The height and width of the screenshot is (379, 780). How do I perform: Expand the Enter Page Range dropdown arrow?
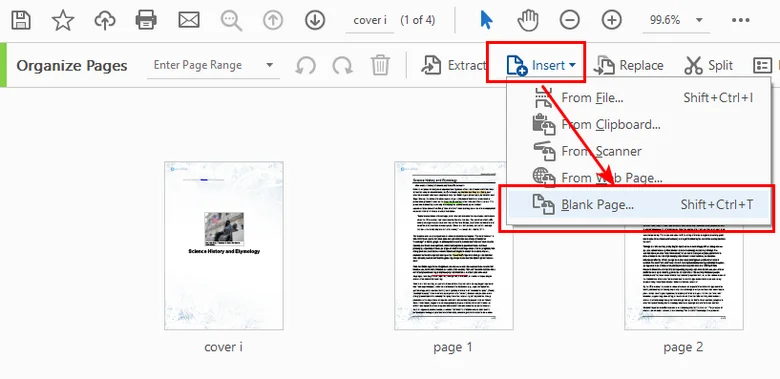[x=270, y=65]
